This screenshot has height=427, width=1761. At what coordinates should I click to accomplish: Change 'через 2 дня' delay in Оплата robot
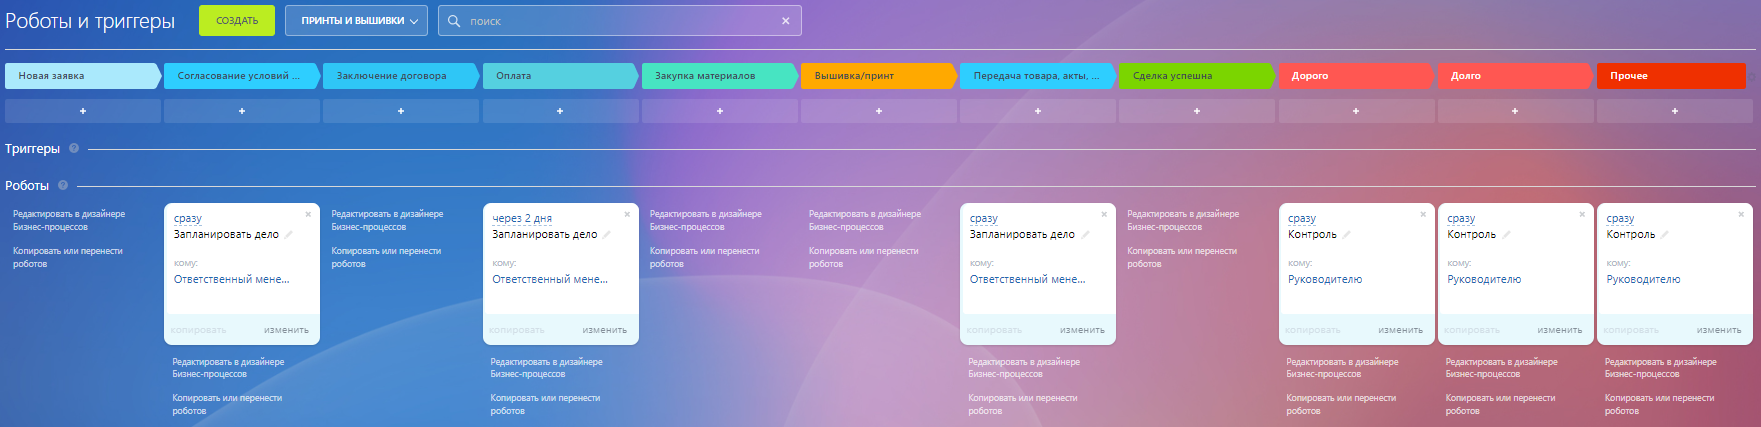(522, 218)
